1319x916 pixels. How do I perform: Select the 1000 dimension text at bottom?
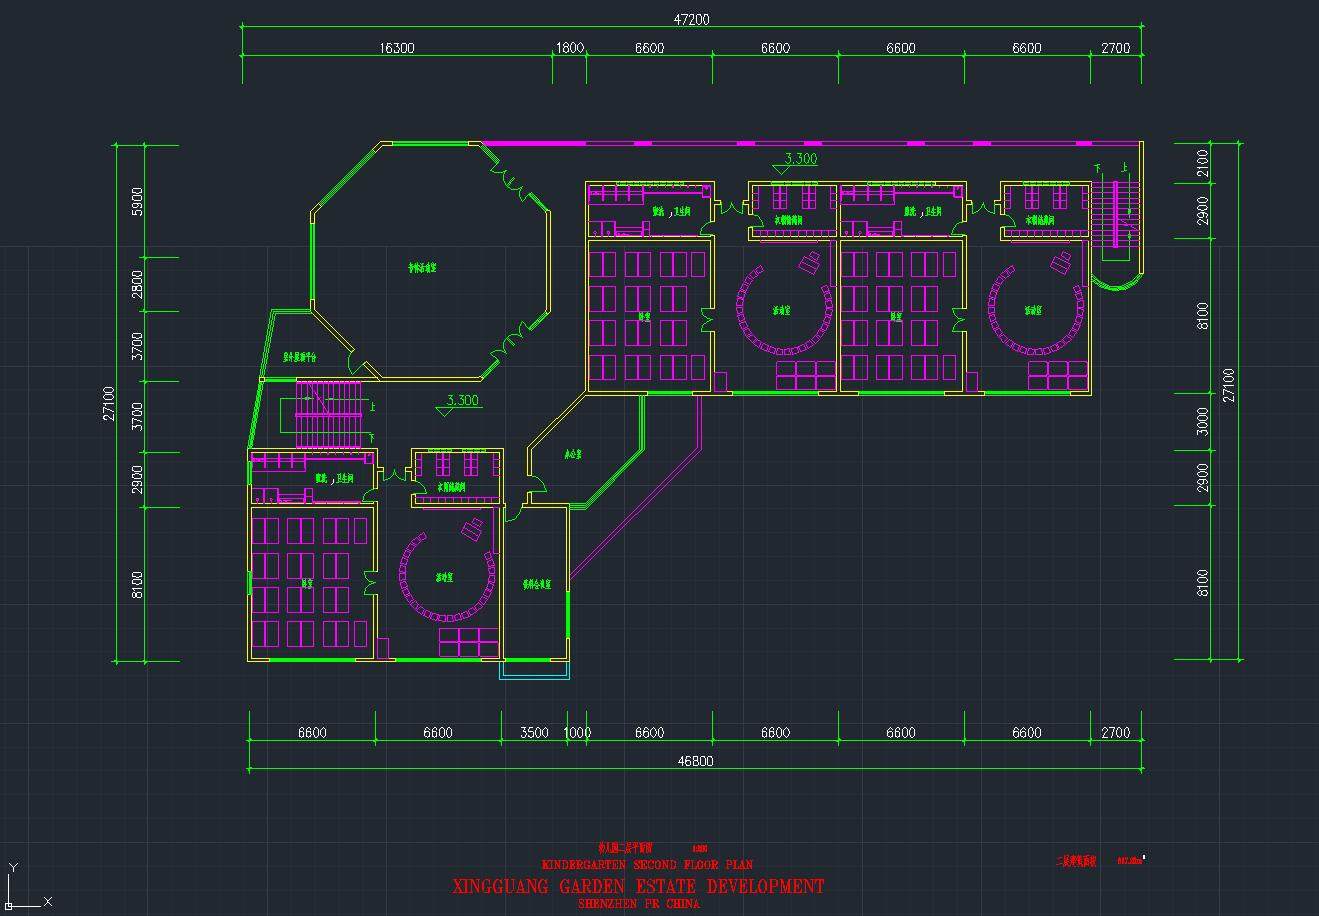point(577,733)
